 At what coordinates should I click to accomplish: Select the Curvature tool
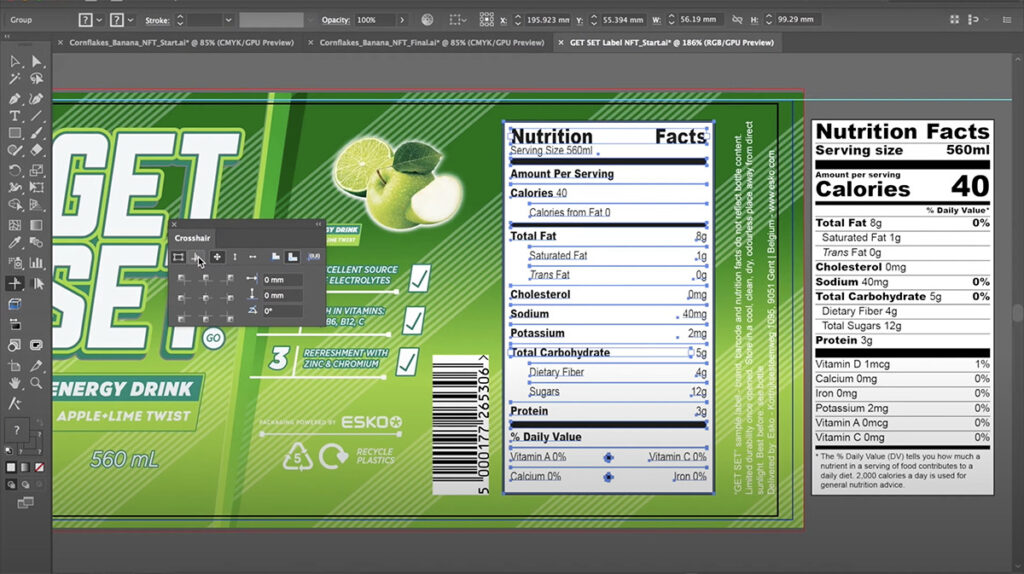37,99
